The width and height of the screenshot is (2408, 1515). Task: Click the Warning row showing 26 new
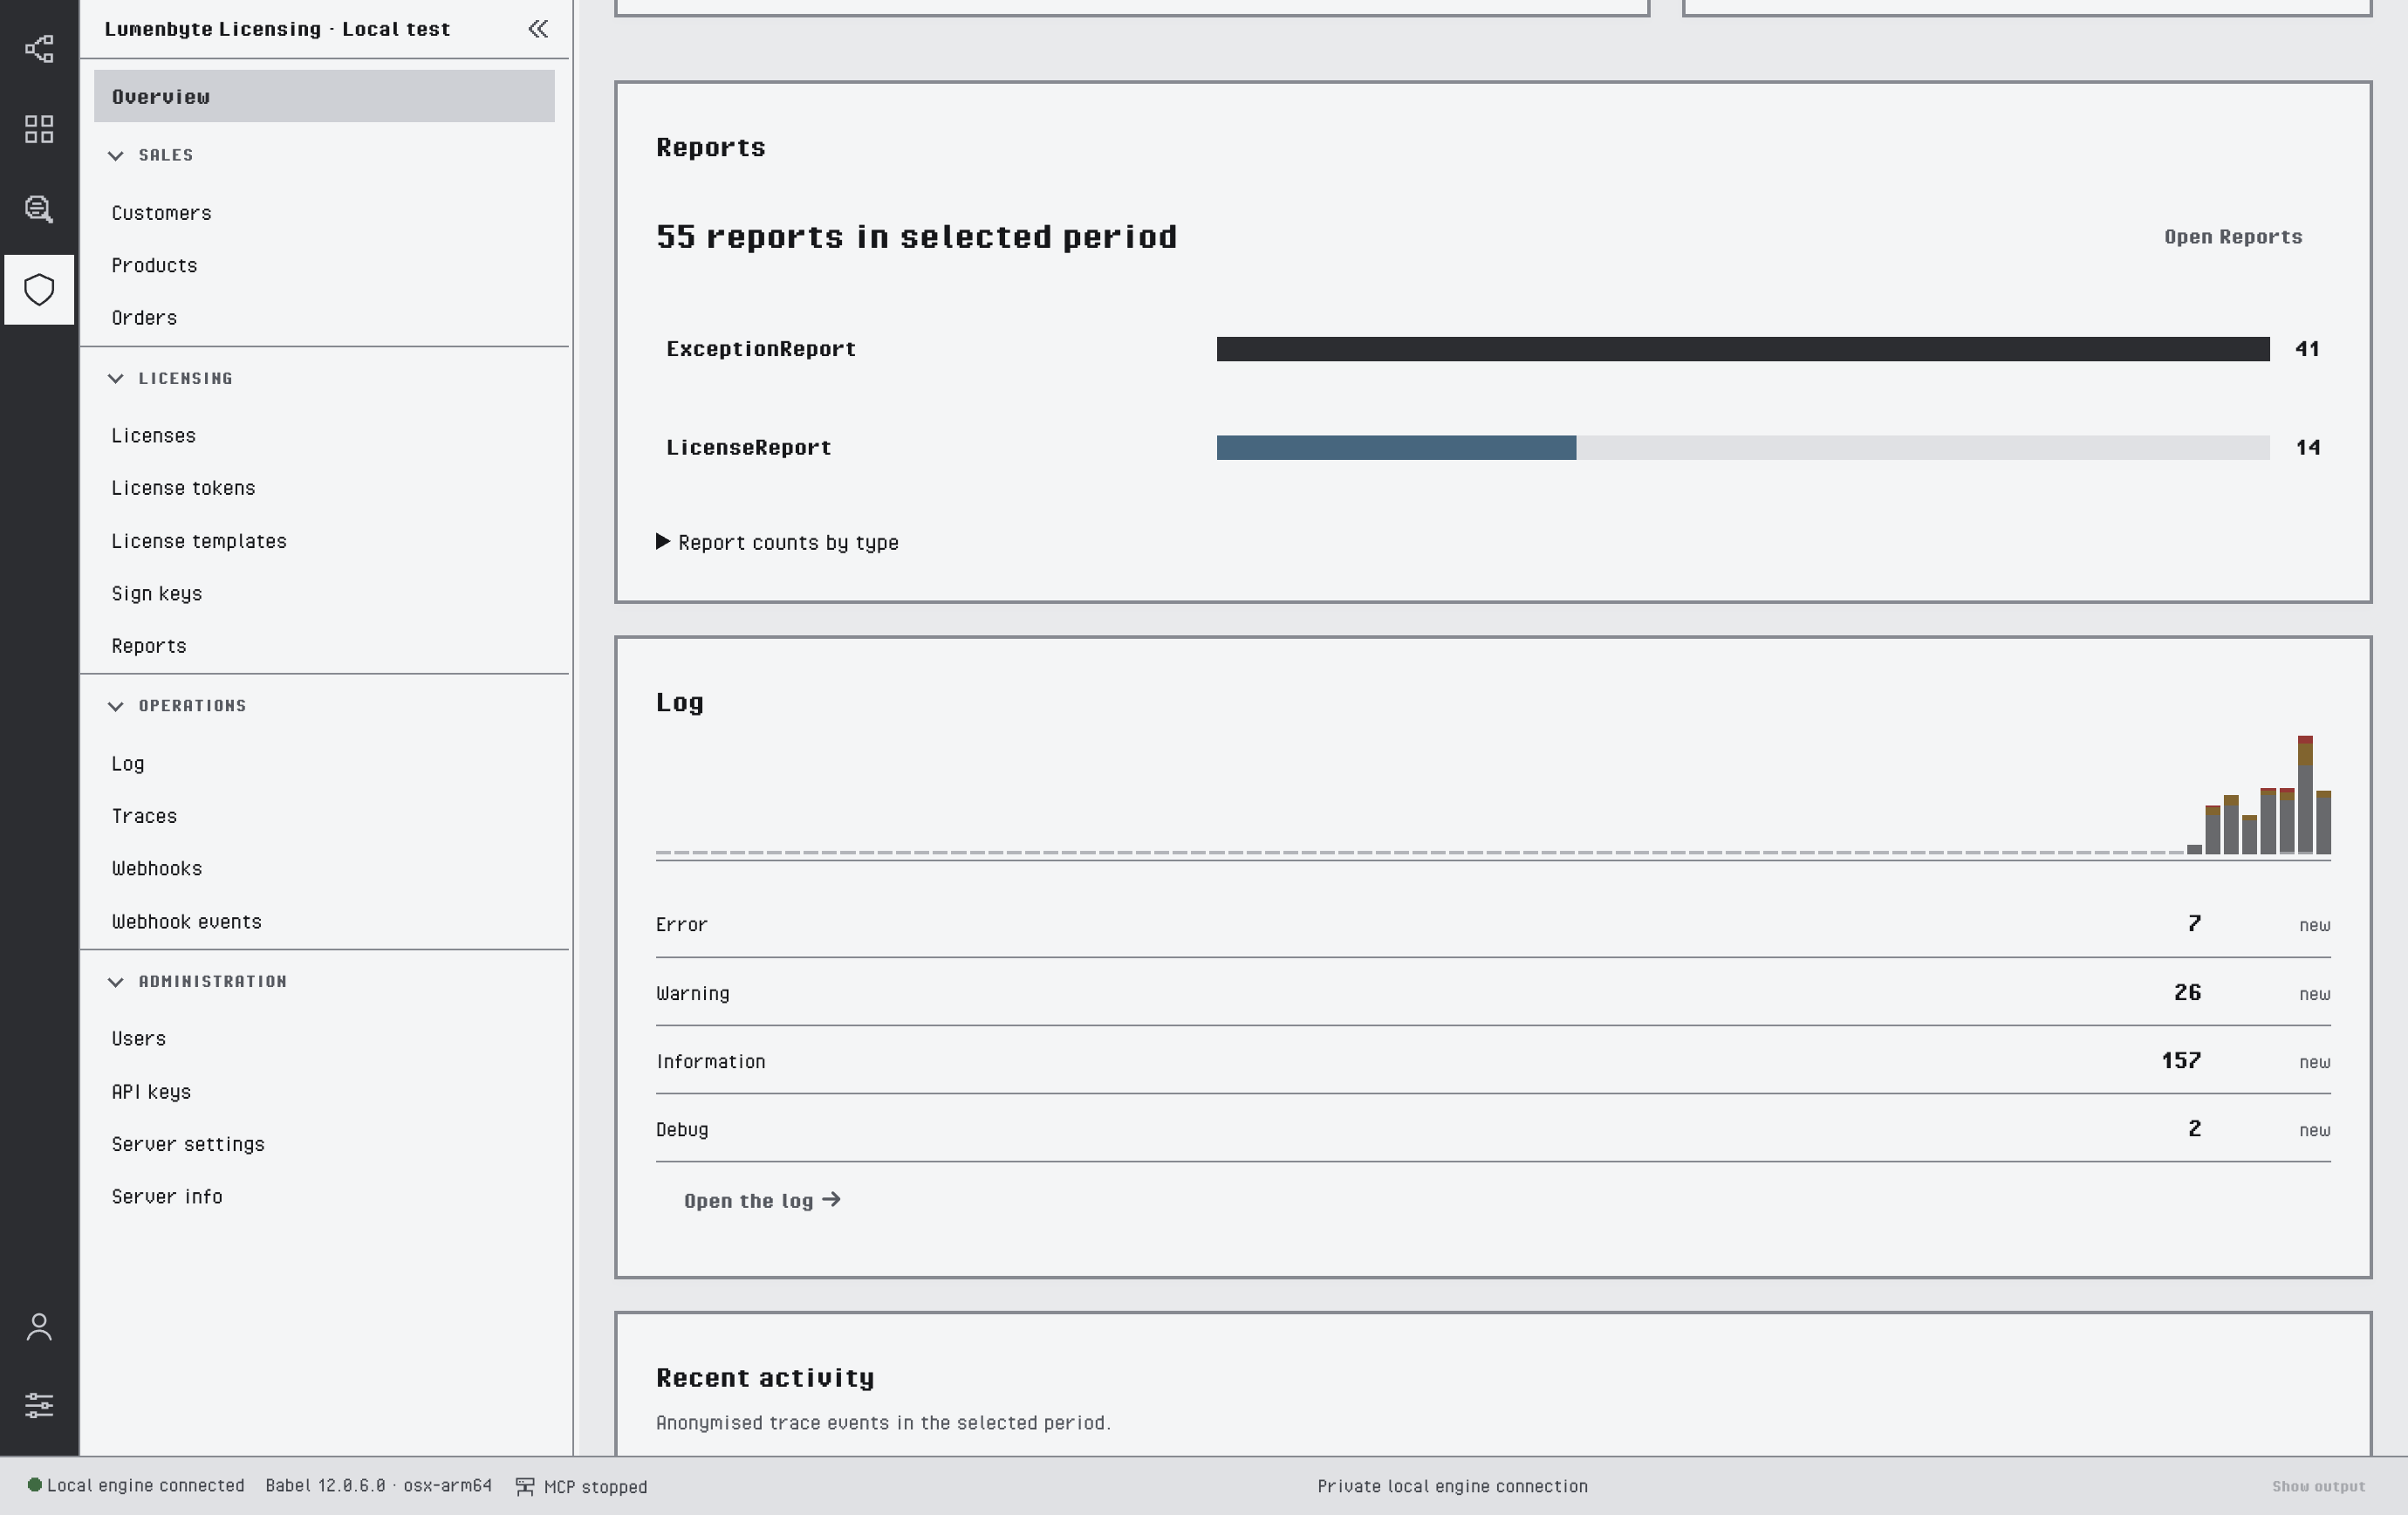(1493, 993)
